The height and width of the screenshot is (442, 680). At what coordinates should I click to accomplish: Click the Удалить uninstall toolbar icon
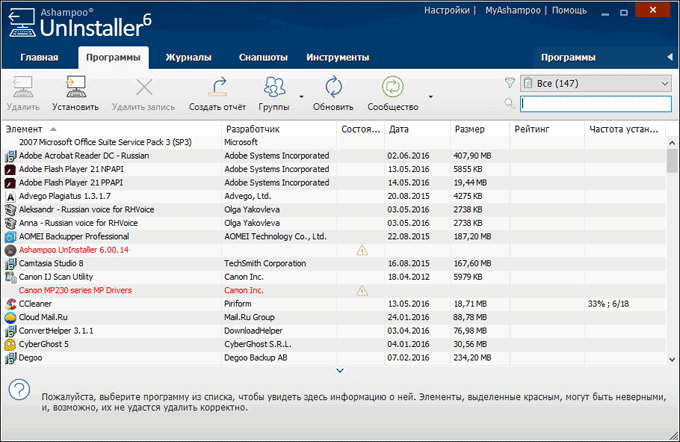pos(23,87)
